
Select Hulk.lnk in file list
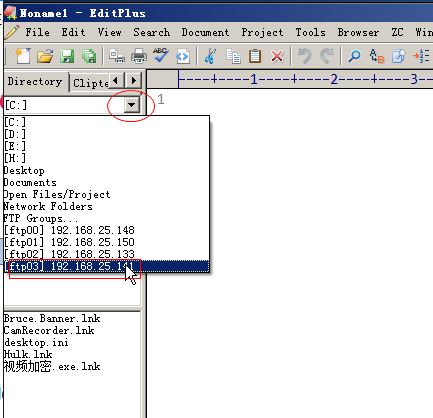[28, 354]
